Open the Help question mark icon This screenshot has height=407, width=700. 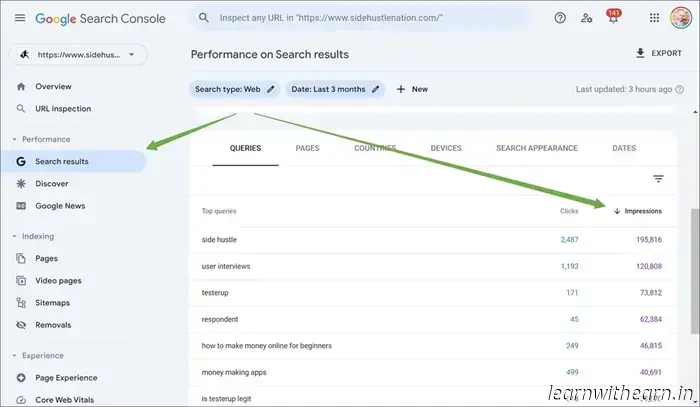coord(560,18)
